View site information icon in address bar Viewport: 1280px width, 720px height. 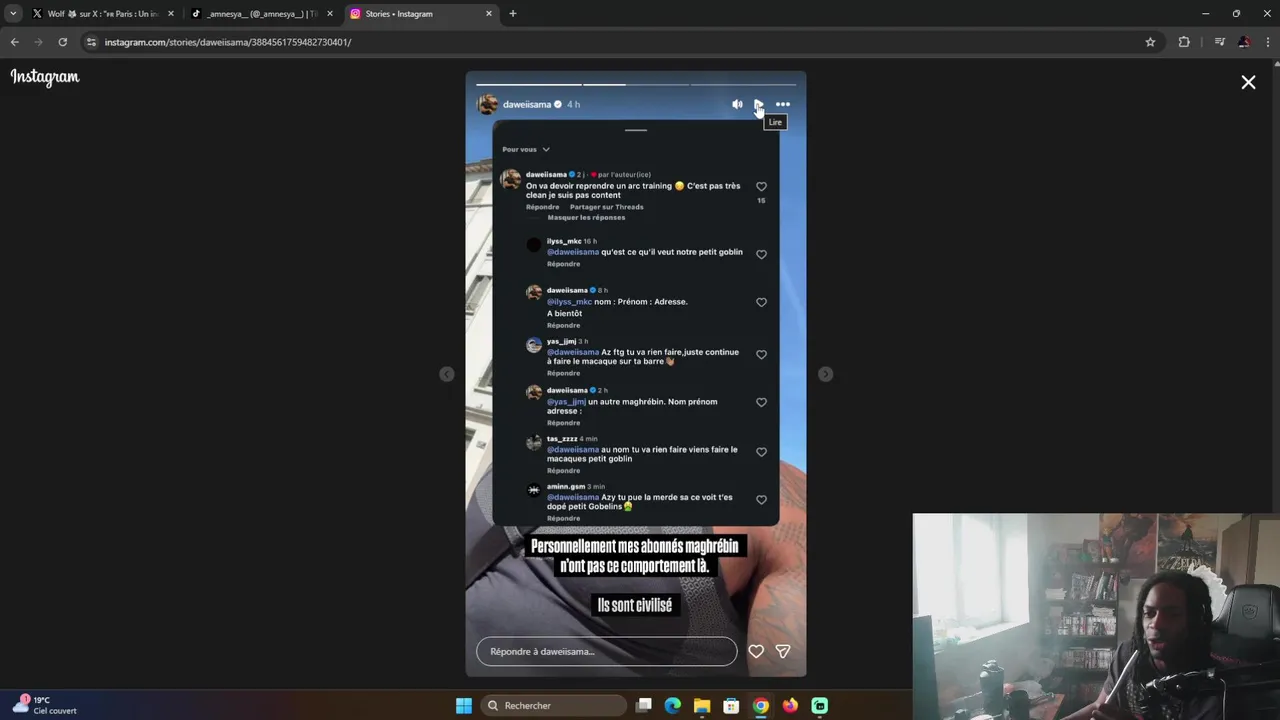click(91, 42)
